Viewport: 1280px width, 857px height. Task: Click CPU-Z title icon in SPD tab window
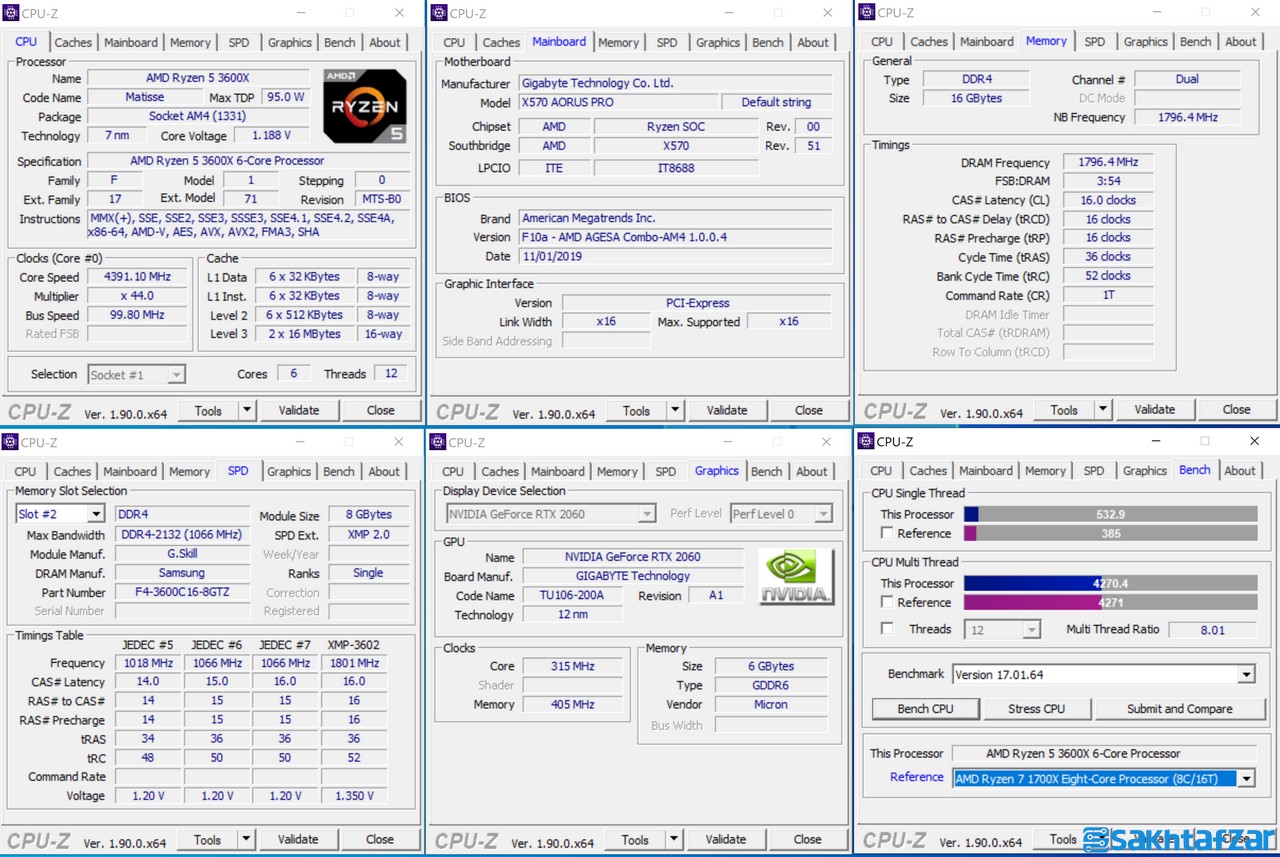tap(11, 442)
